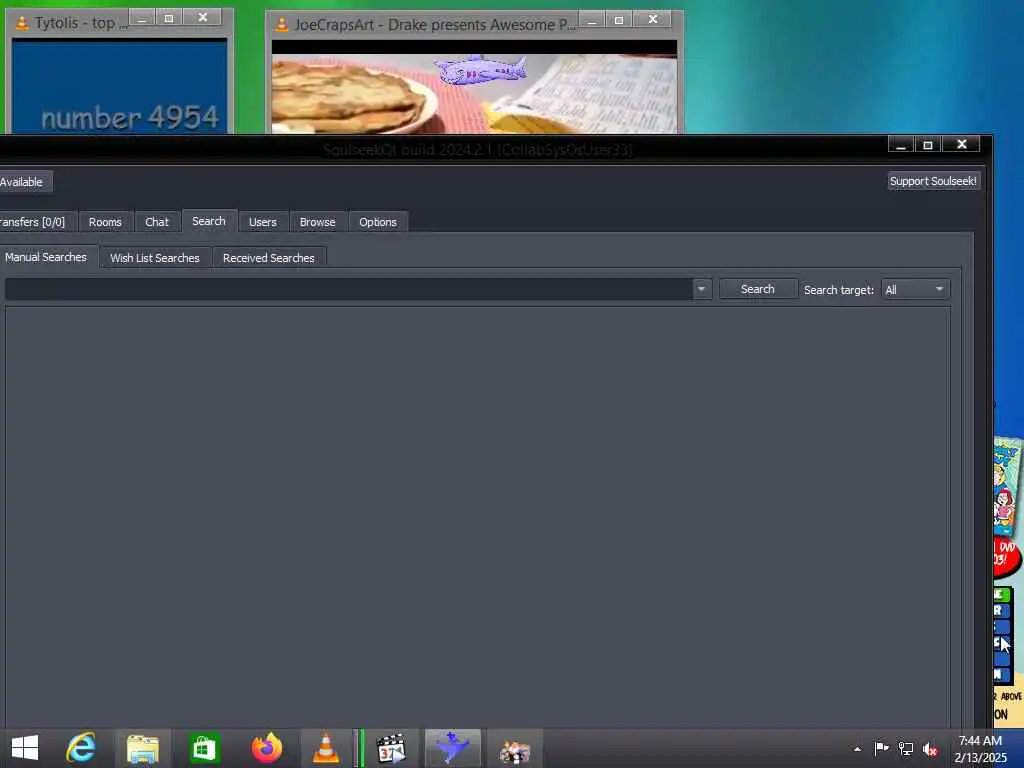Open the Search target All dropdown
The height and width of the screenshot is (768, 1024).
(915, 289)
